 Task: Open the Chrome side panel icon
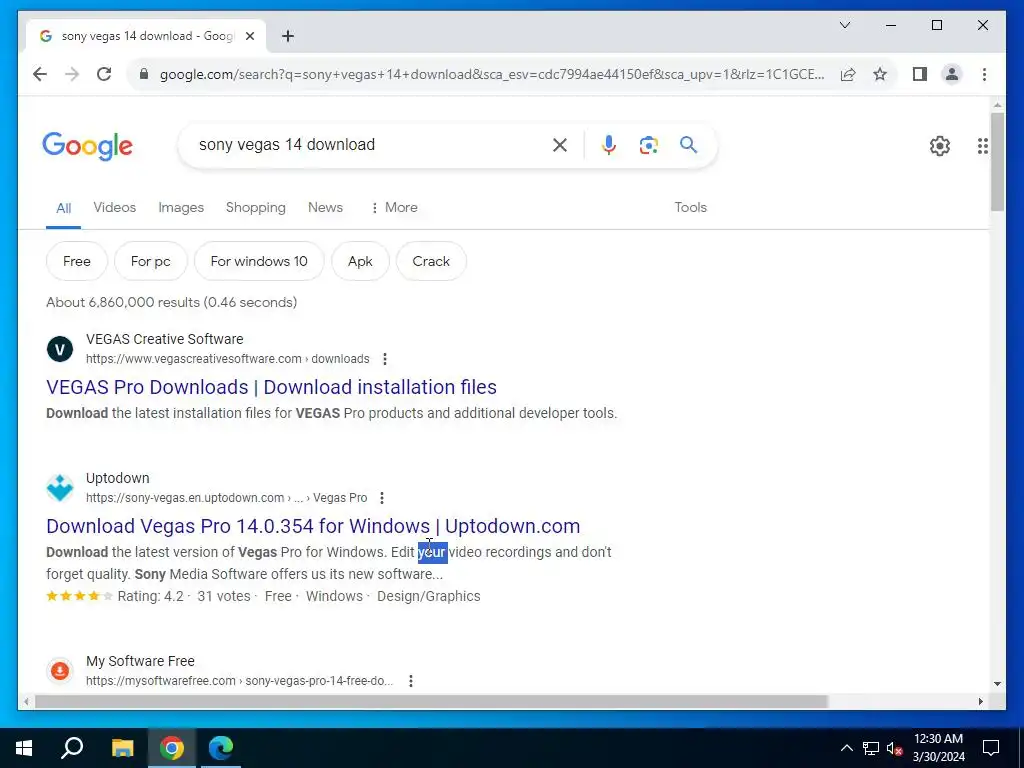point(920,74)
